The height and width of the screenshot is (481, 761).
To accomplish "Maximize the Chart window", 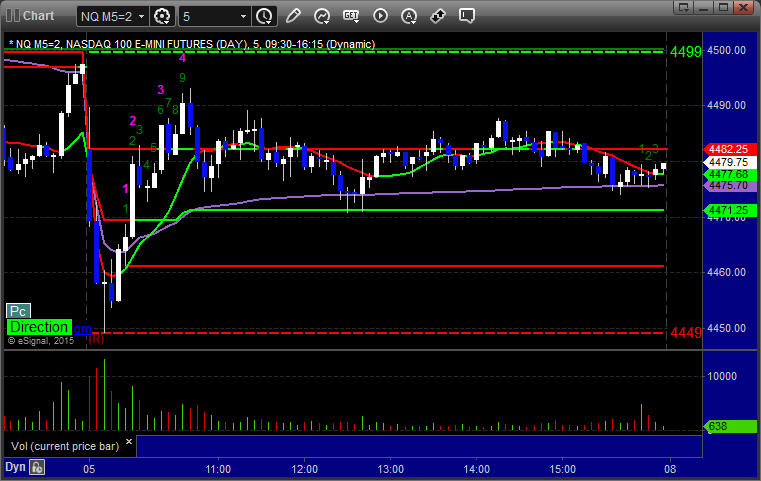I will pyautogui.click(x=723, y=7).
